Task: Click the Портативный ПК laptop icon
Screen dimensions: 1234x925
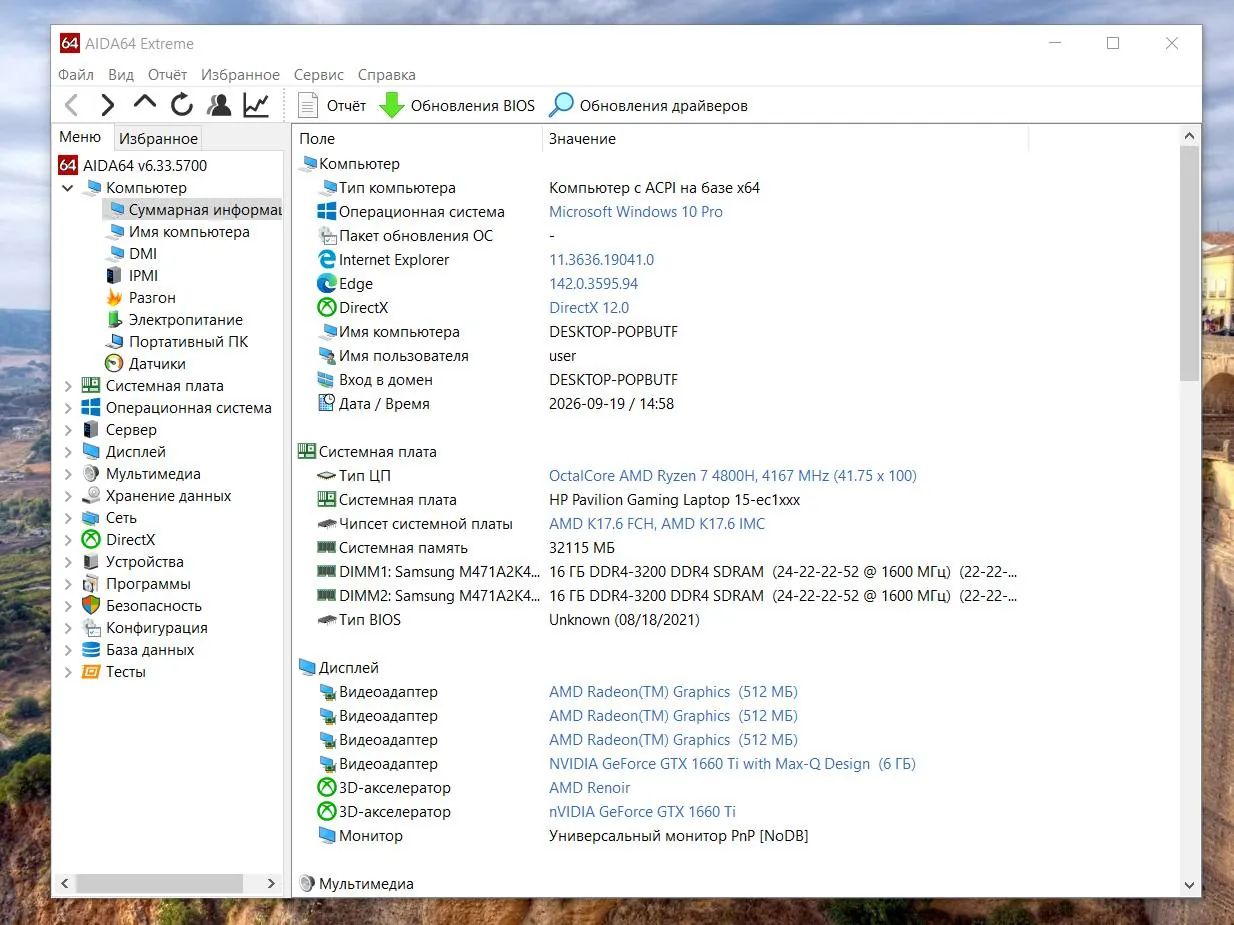Action: (114, 342)
